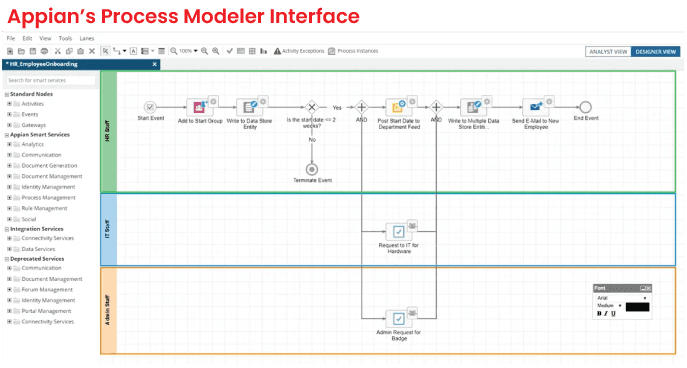
Task: Click the Start Event node
Action: tap(150, 107)
